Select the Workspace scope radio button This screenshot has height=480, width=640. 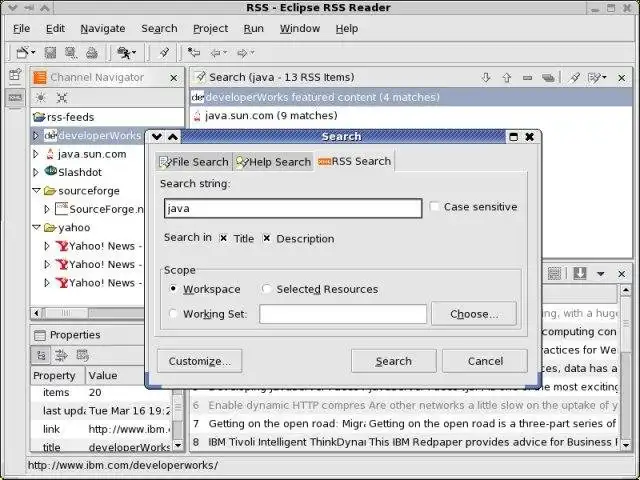tap(173, 289)
